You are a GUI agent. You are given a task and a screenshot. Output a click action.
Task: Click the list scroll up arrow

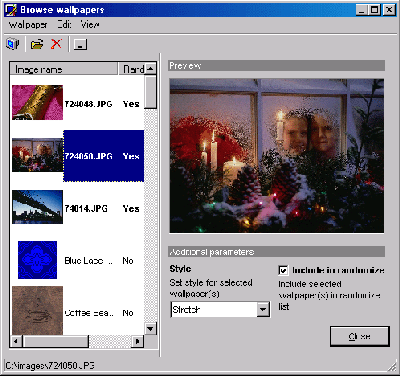tap(150, 69)
